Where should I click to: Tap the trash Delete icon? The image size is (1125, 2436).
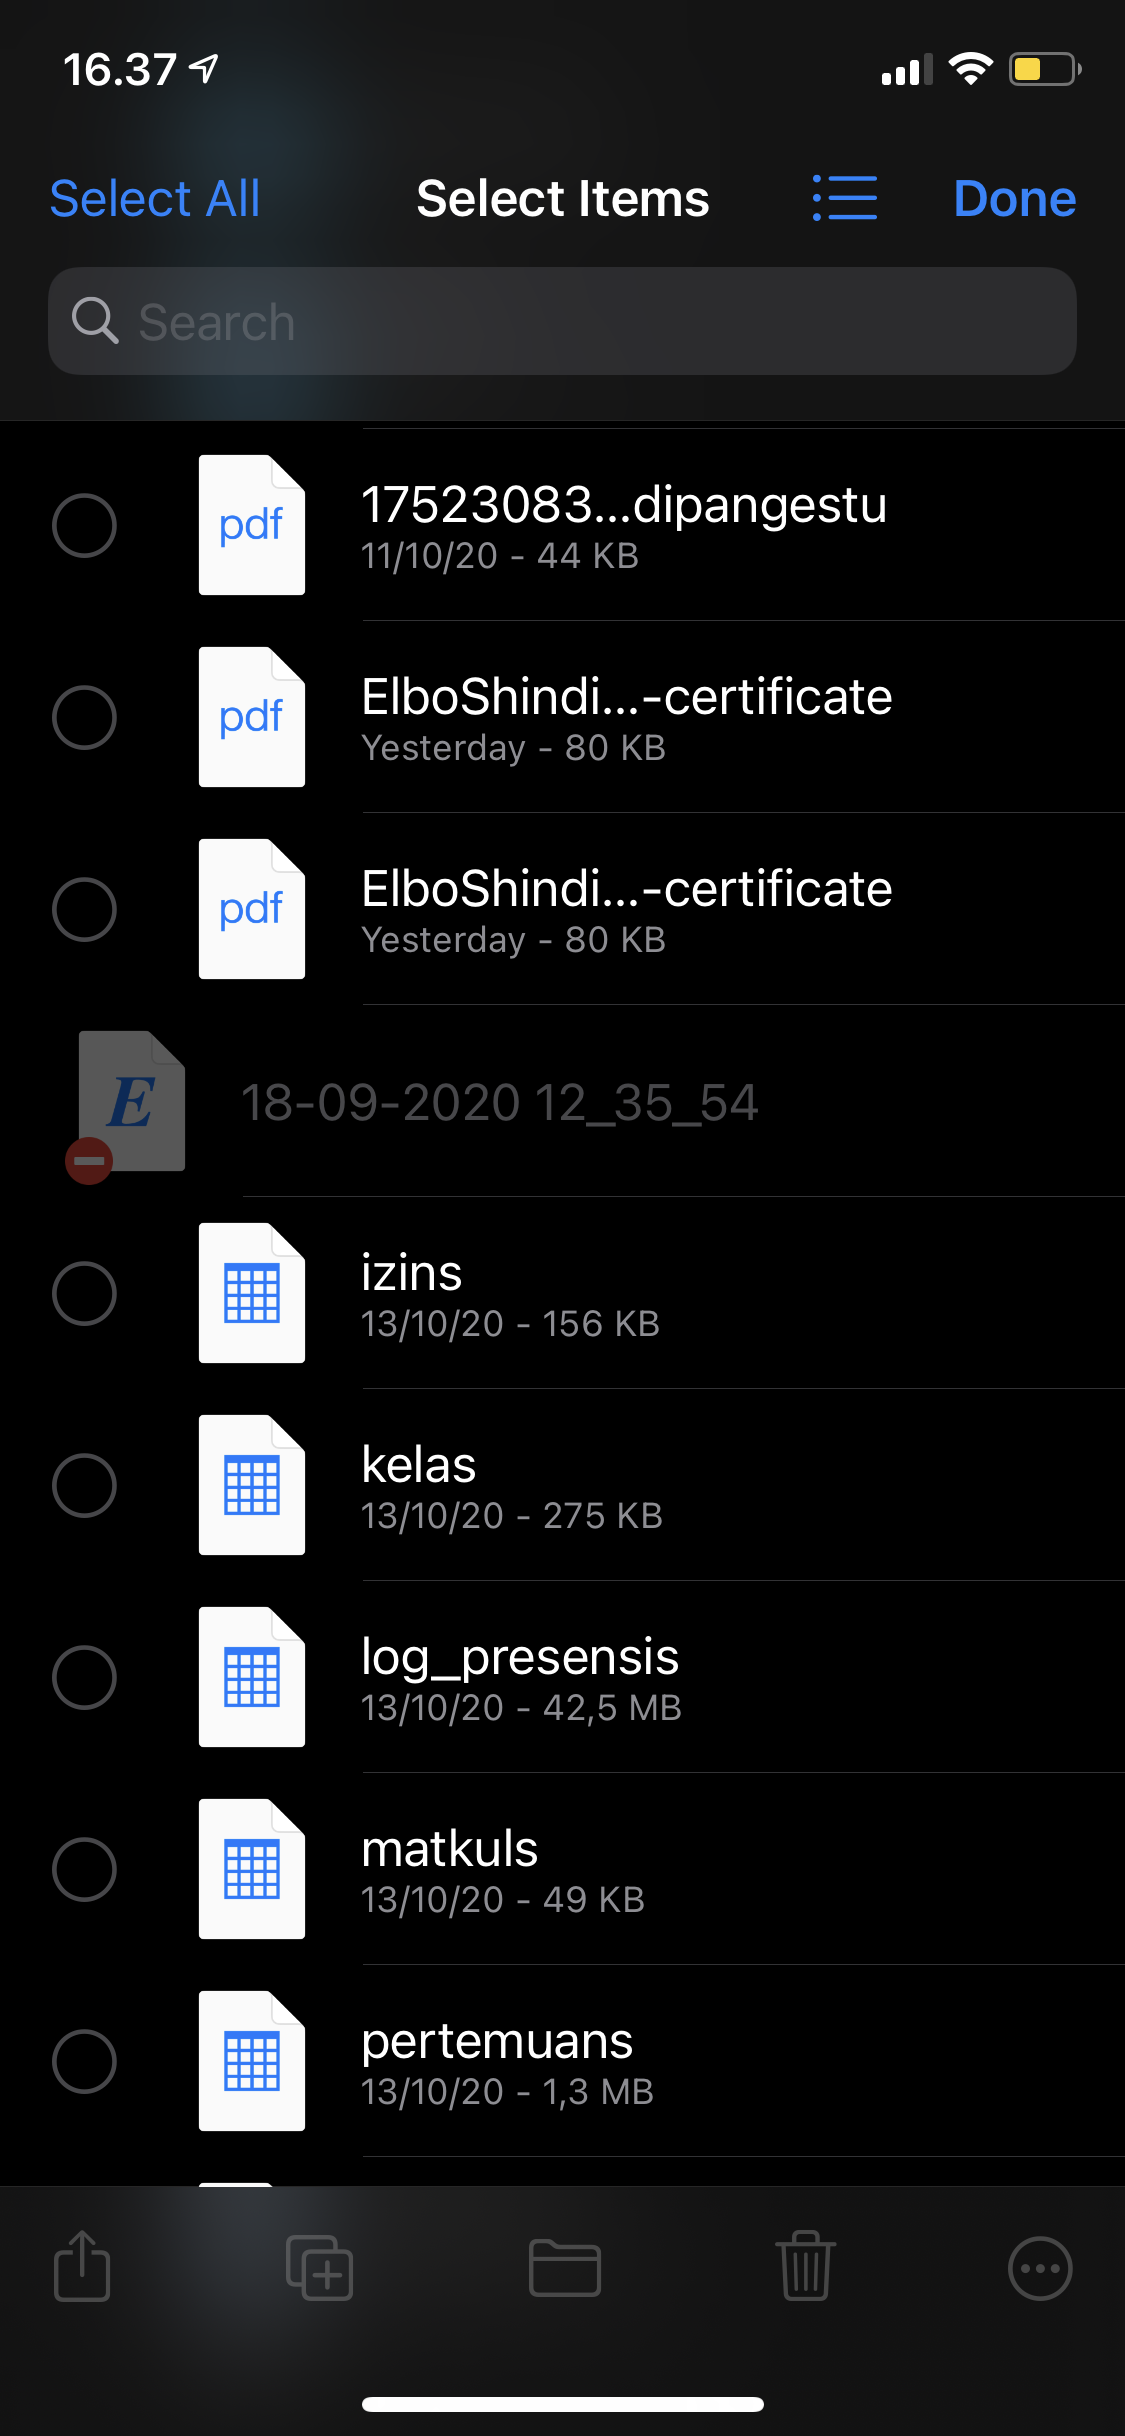pos(805,2266)
